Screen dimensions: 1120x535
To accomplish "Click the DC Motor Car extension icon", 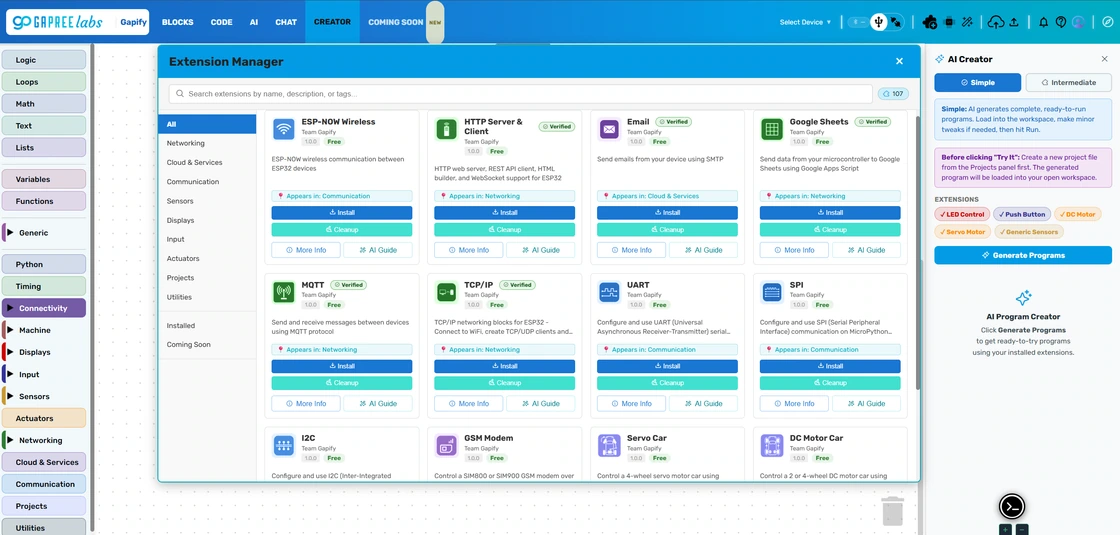I will [772, 445].
